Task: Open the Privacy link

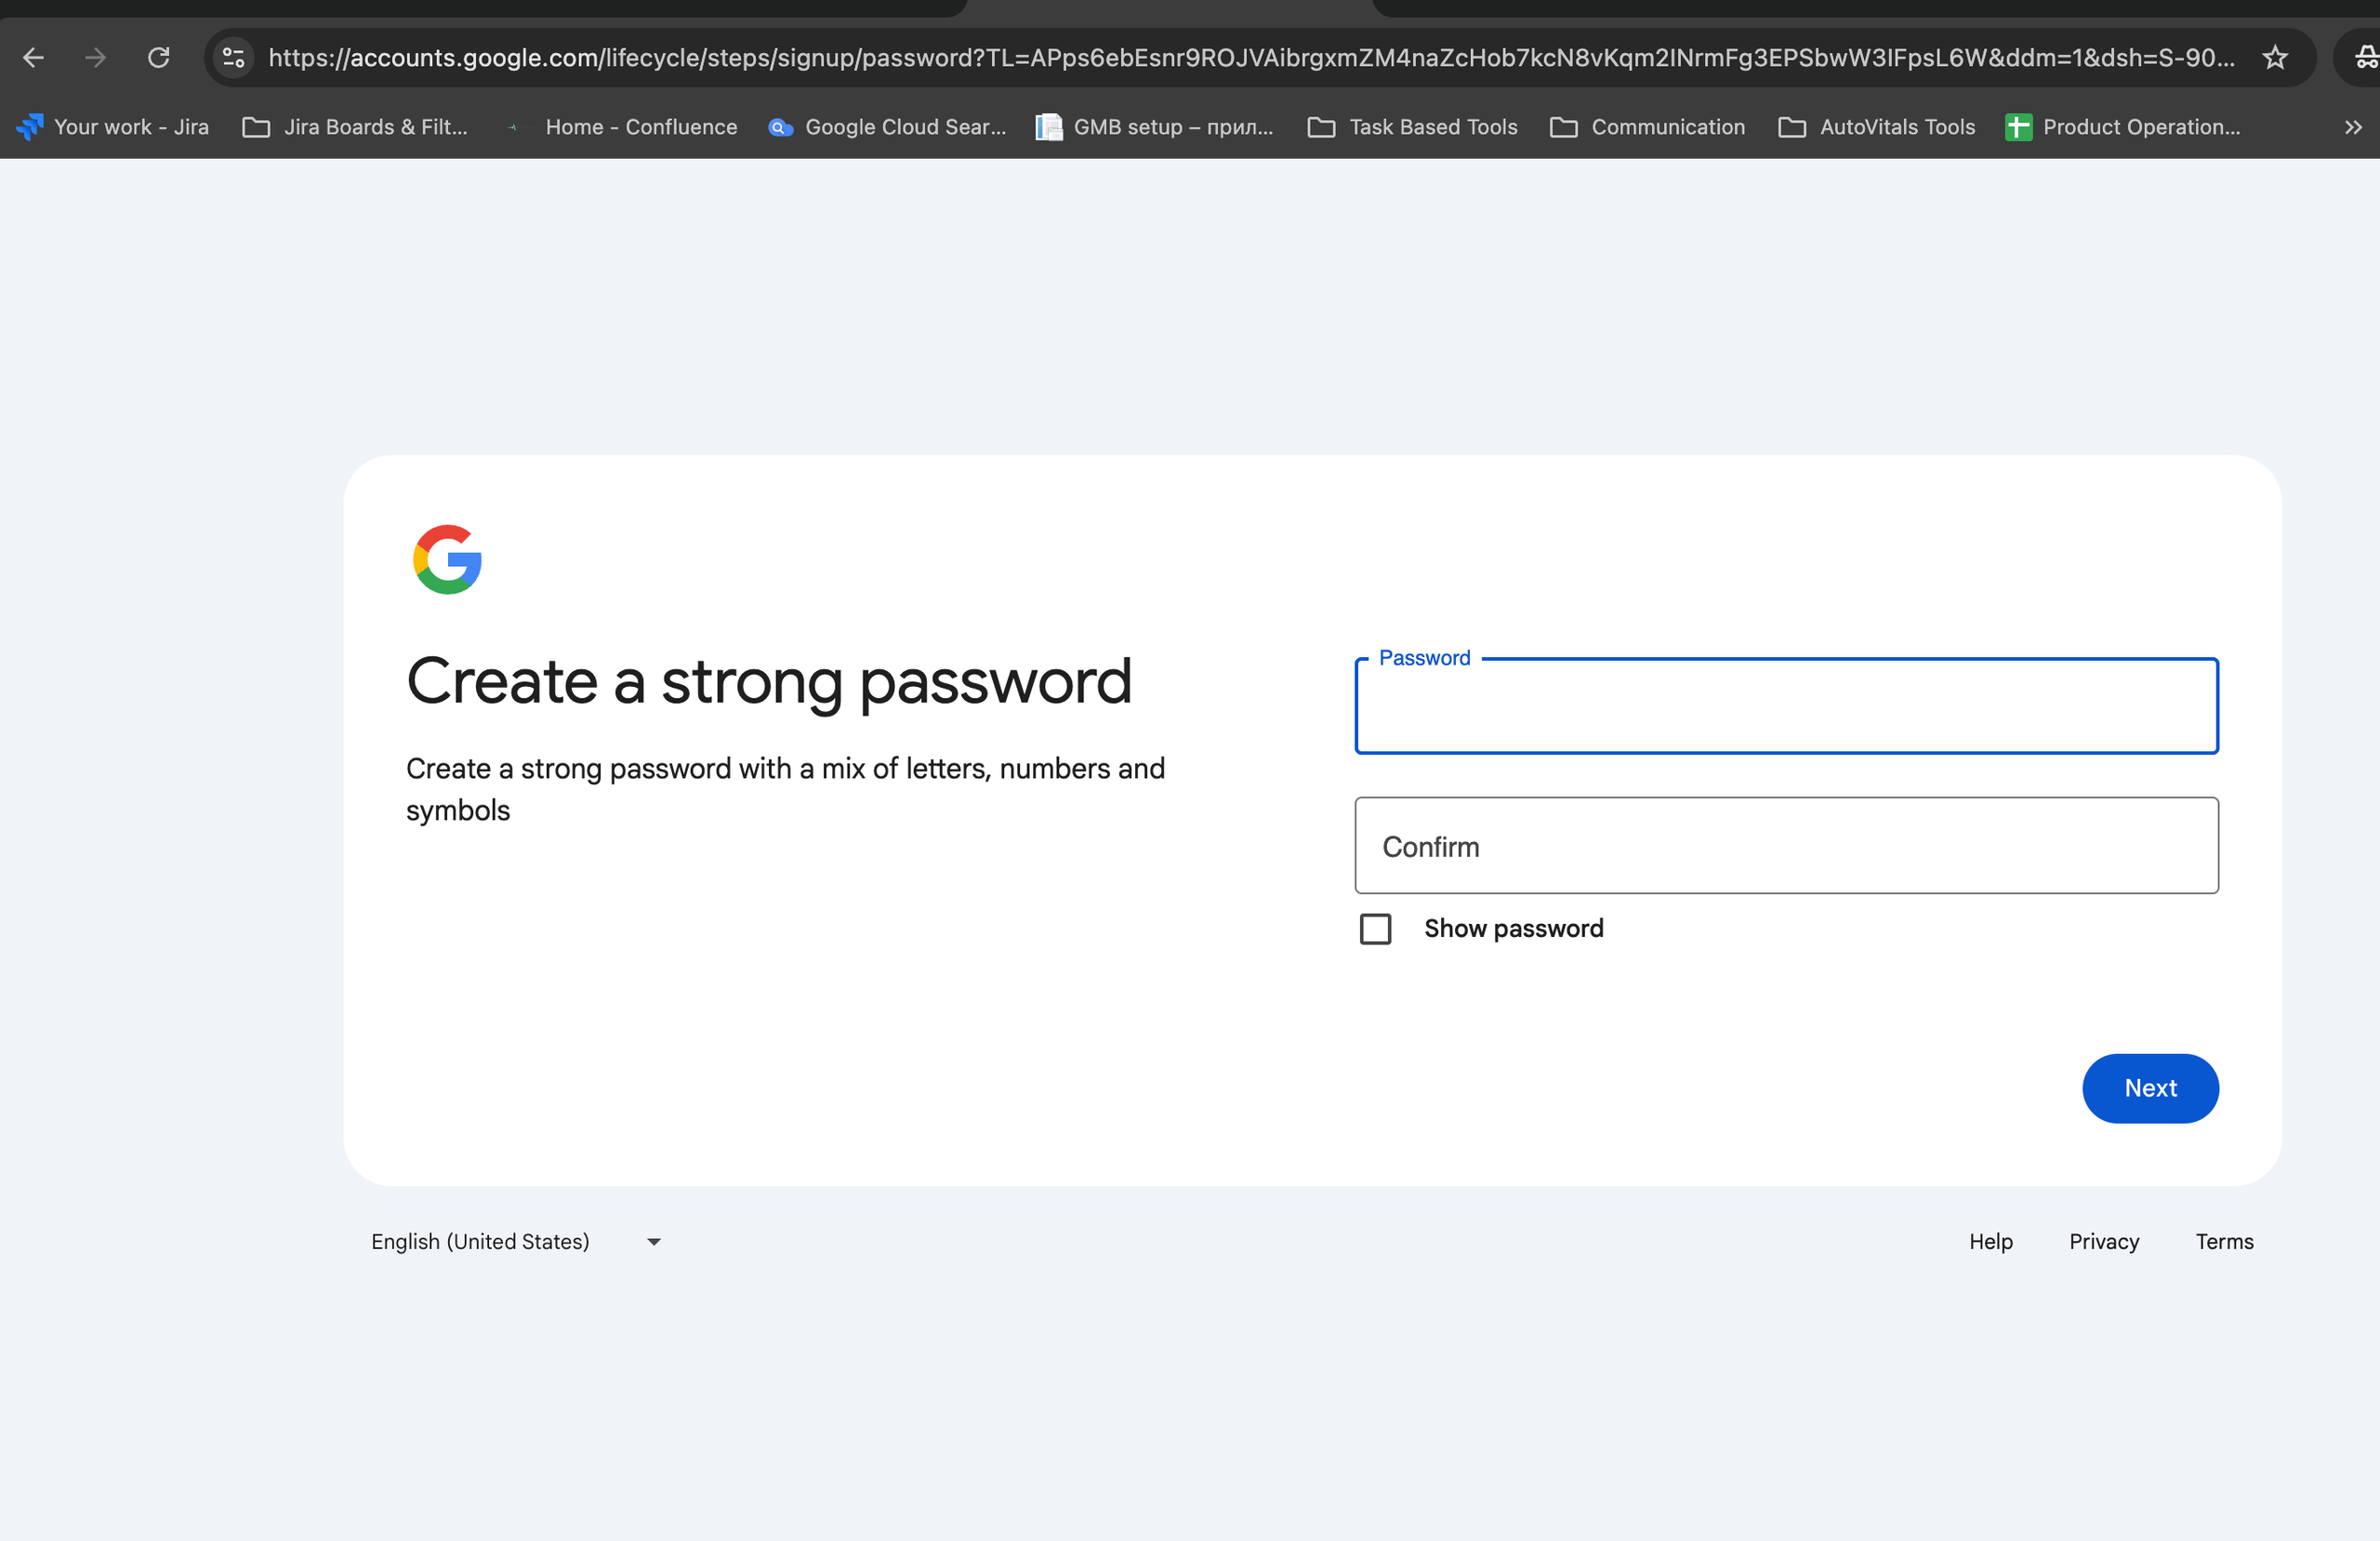Action: point(2104,1241)
